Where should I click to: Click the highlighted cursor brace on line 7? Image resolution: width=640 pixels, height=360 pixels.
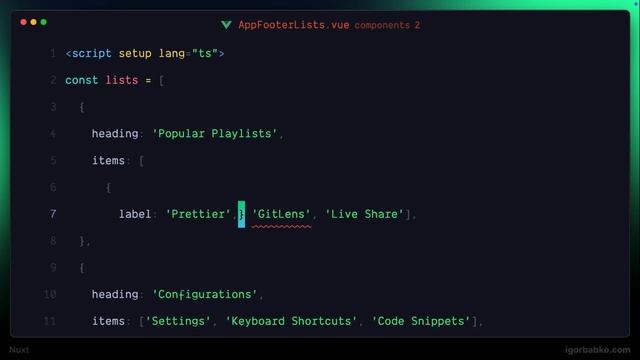pos(242,214)
